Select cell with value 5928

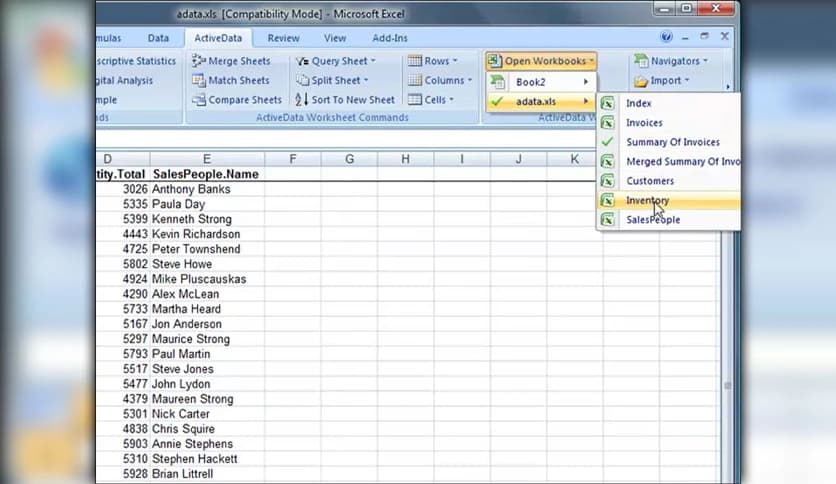point(123,474)
